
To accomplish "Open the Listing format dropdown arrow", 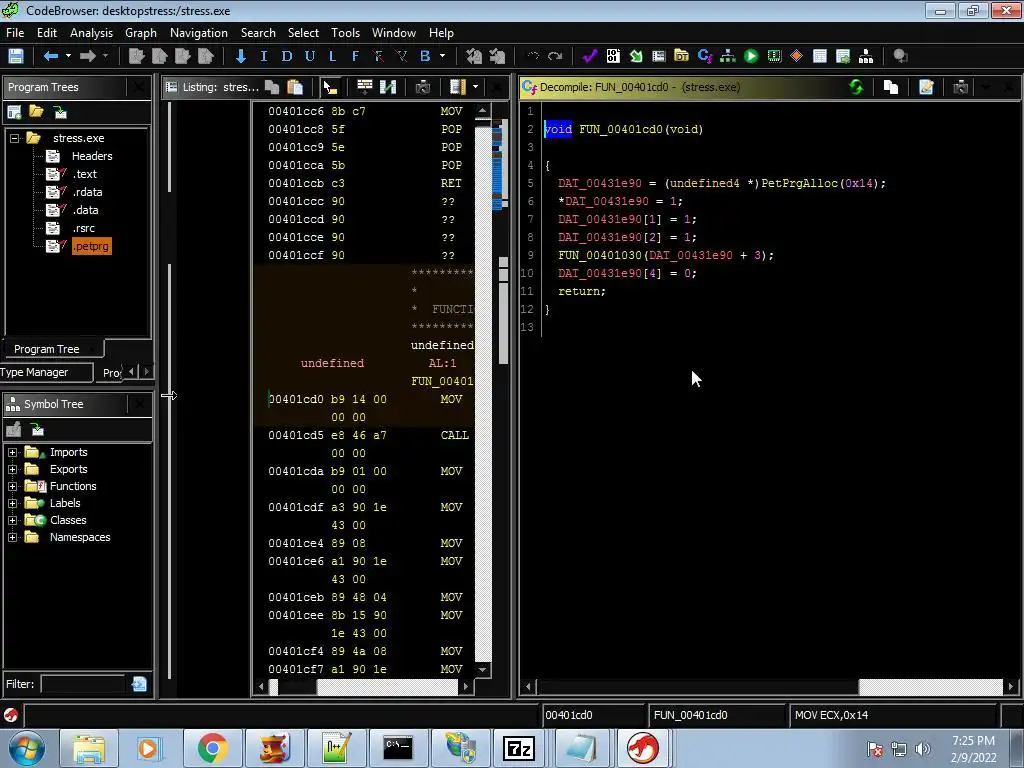I will 475,87.
